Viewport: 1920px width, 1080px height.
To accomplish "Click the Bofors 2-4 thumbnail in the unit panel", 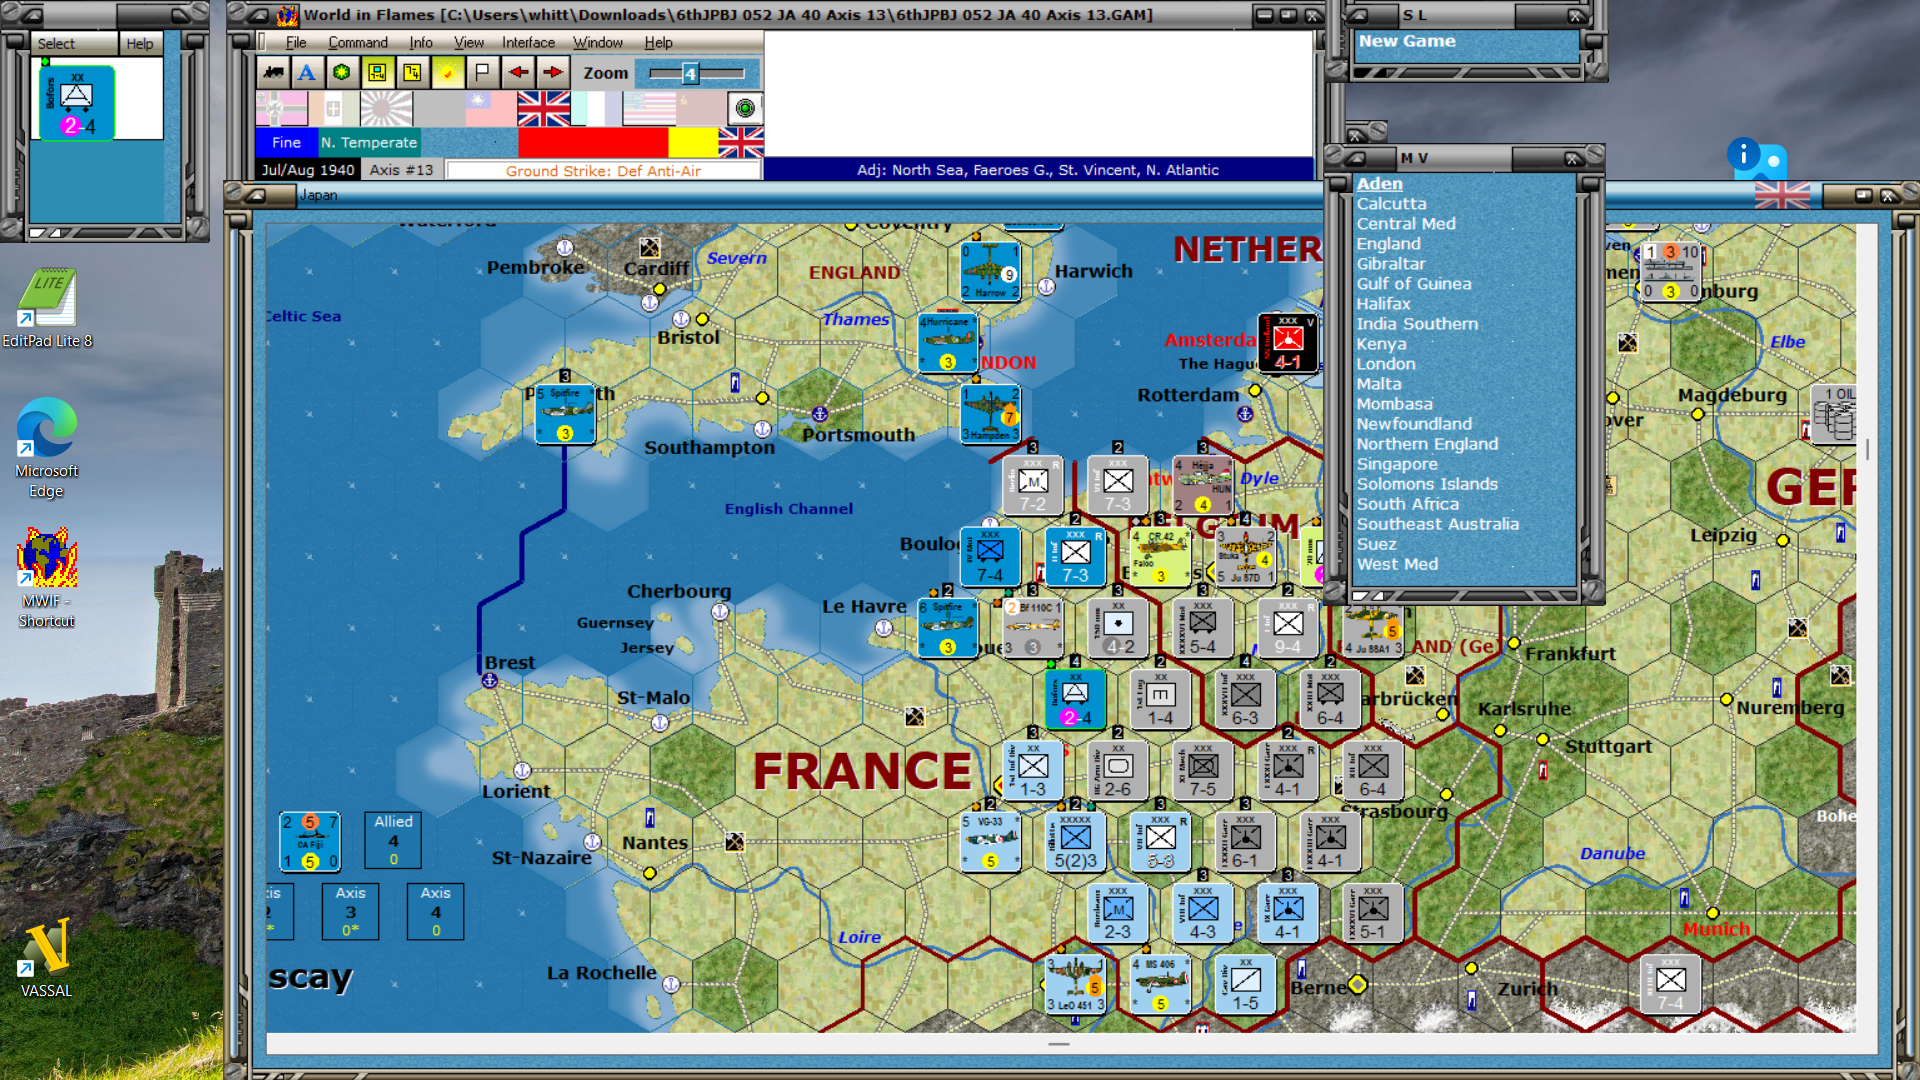I will [x=77, y=102].
